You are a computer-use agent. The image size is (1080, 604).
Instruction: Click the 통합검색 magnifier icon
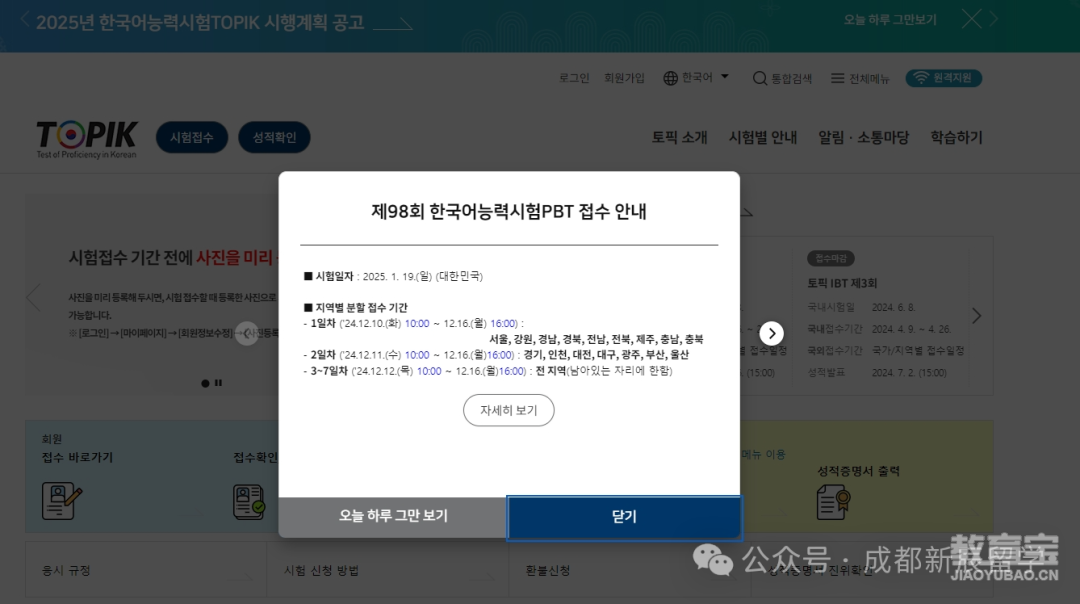tap(760, 78)
